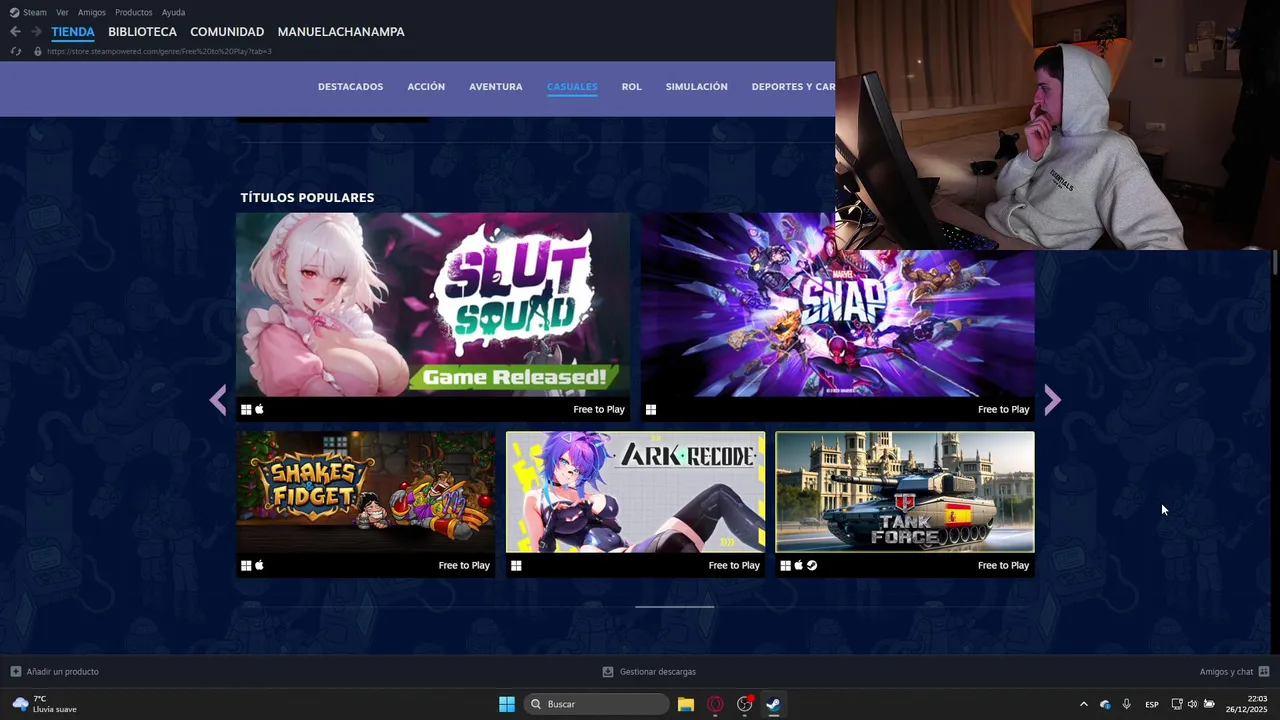Open Gestionar descargas

point(658,672)
